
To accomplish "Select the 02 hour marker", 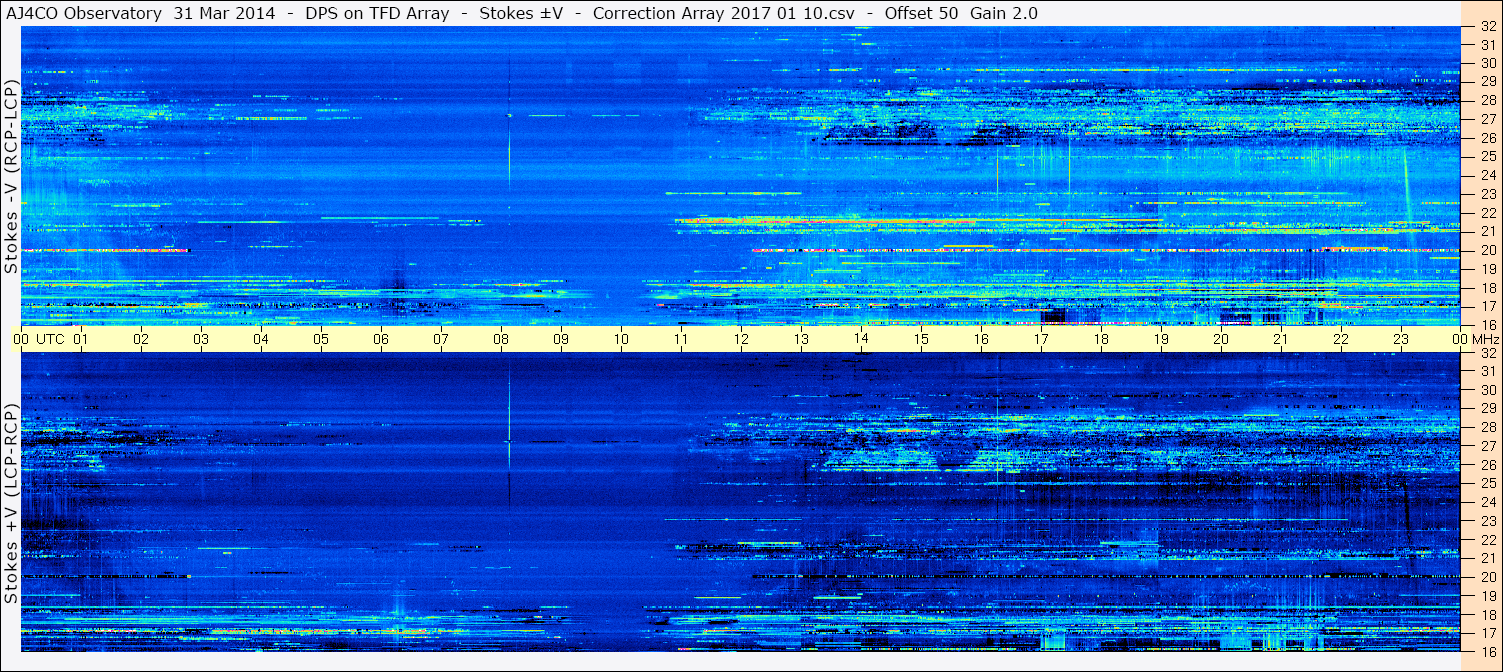I will pyautogui.click(x=141, y=339).
